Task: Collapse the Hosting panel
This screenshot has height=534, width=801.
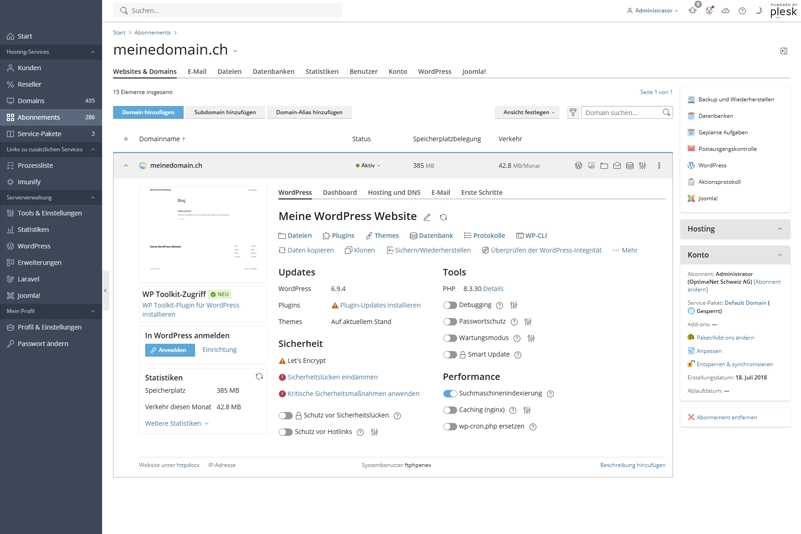Action: pos(780,229)
